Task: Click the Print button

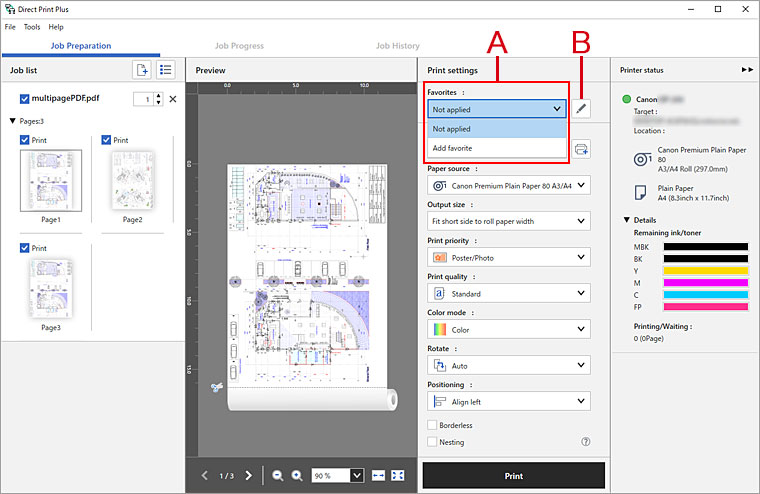Action: pyautogui.click(x=513, y=476)
